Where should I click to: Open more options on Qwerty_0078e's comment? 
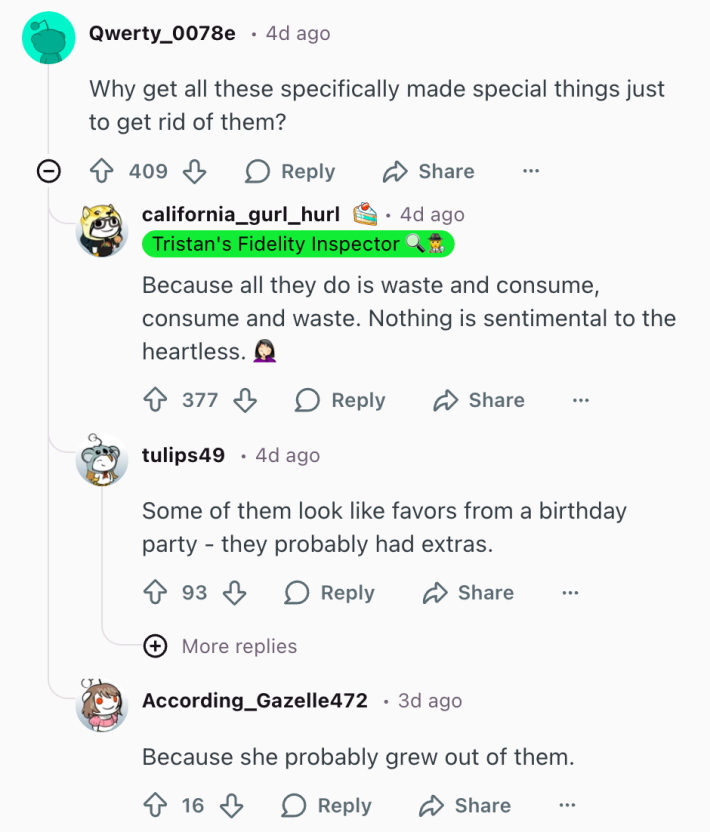(x=531, y=171)
